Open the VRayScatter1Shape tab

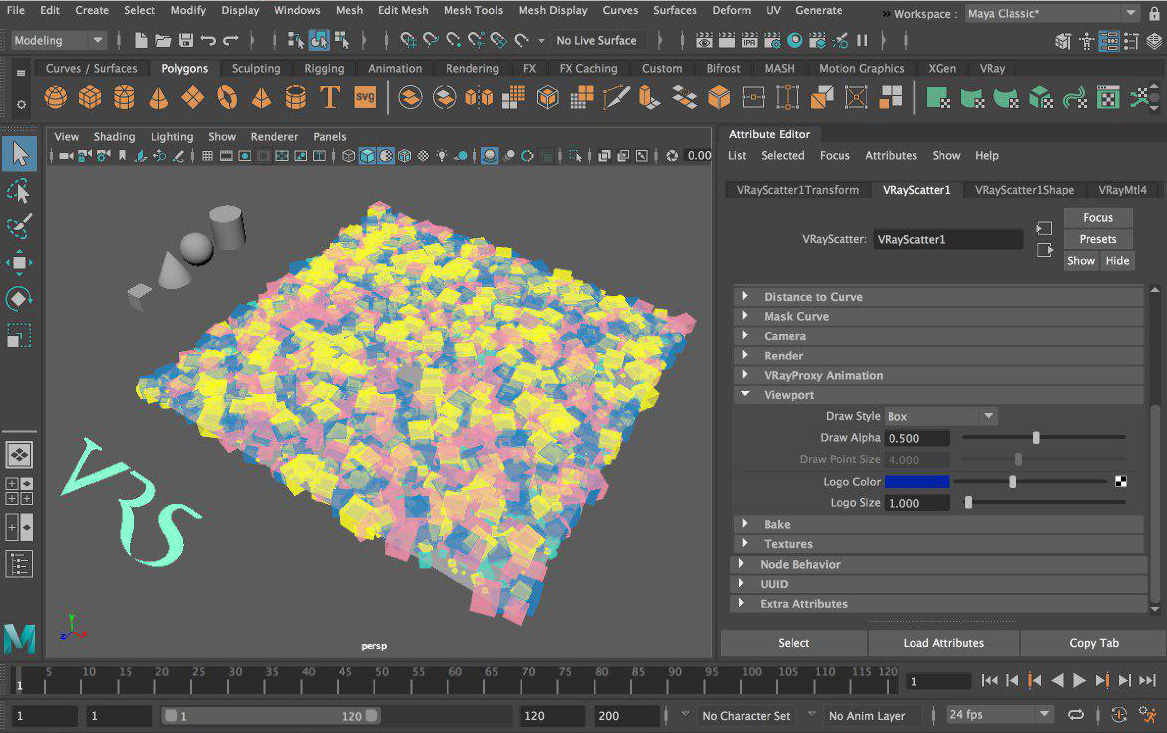(x=1024, y=190)
